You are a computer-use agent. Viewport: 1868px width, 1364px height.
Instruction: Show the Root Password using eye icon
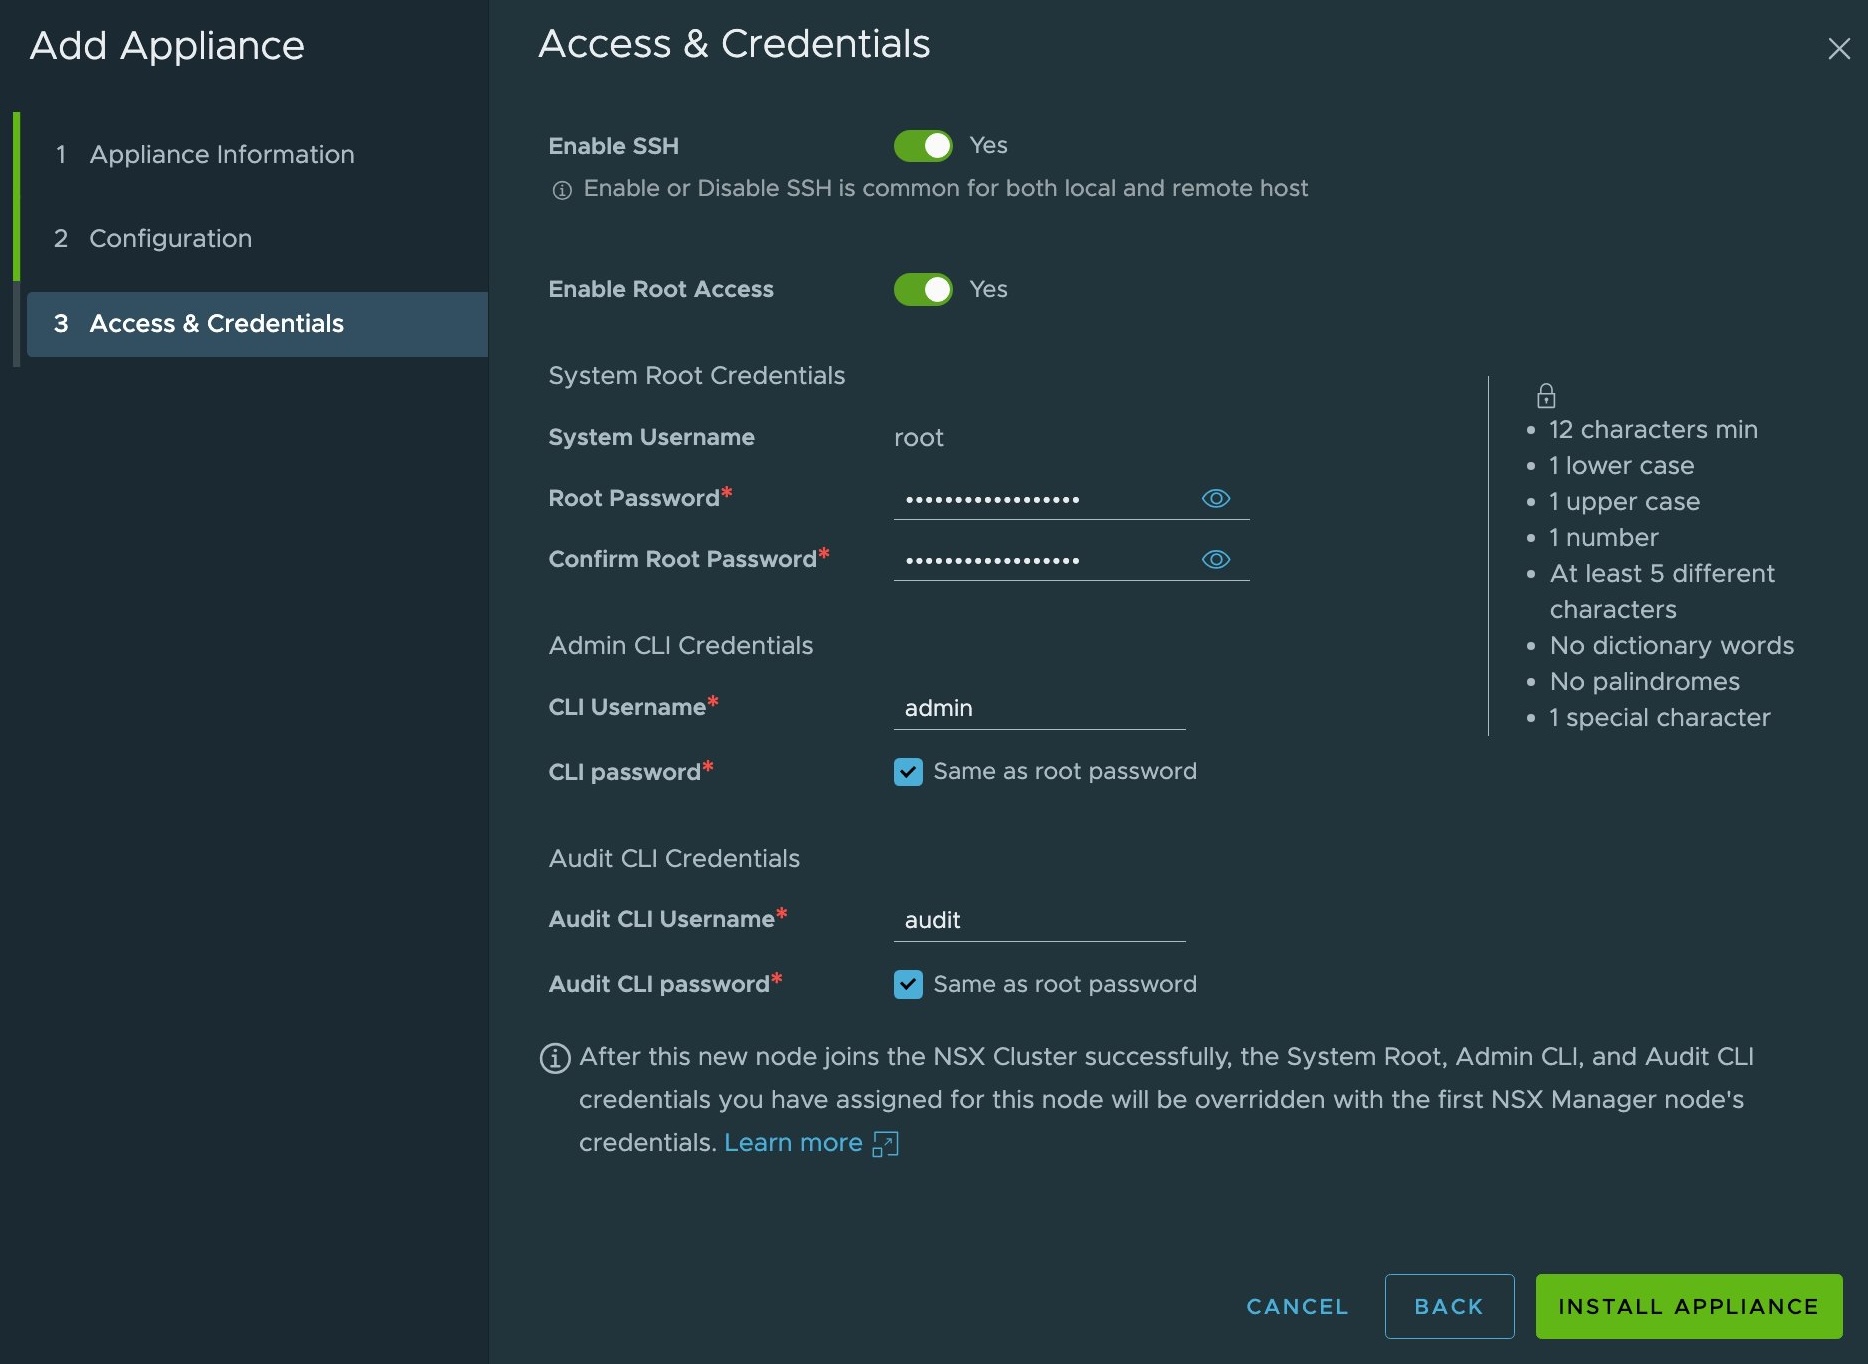click(1215, 498)
